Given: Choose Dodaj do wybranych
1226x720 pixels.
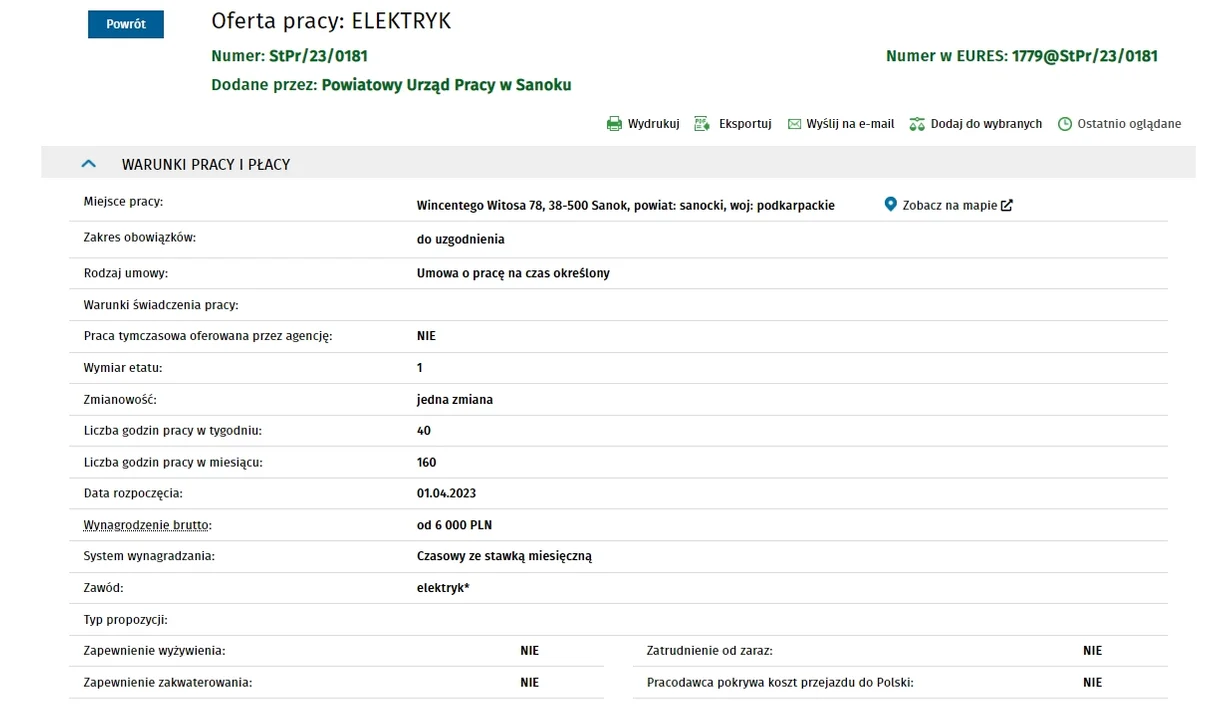Looking at the screenshot, I should click(986, 124).
